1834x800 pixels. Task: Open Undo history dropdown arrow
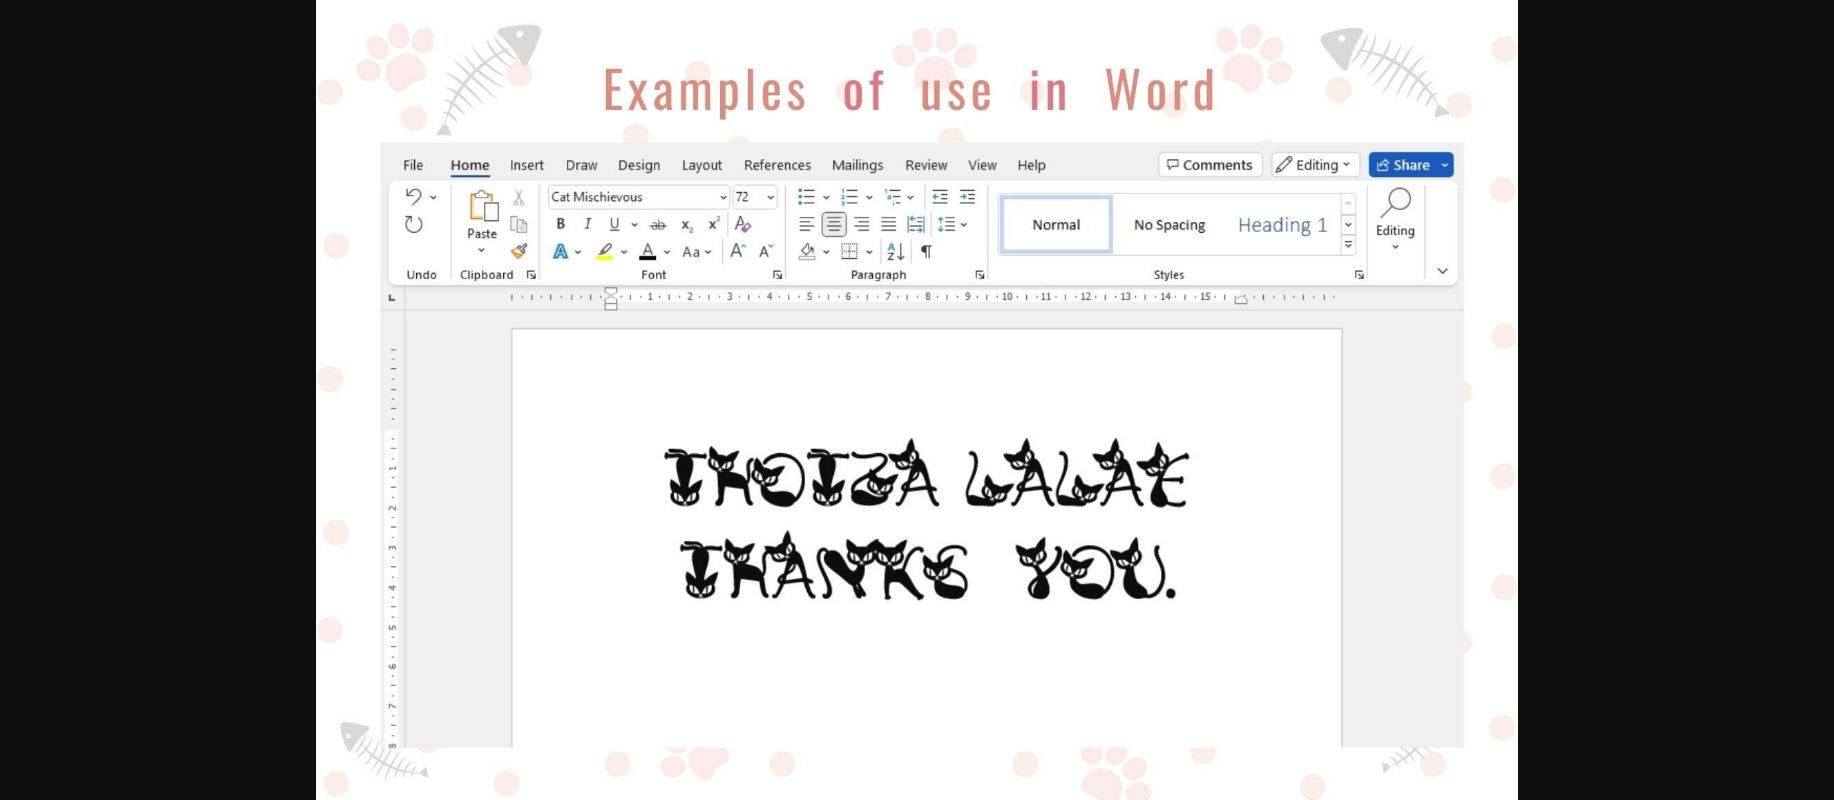tap(433, 197)
